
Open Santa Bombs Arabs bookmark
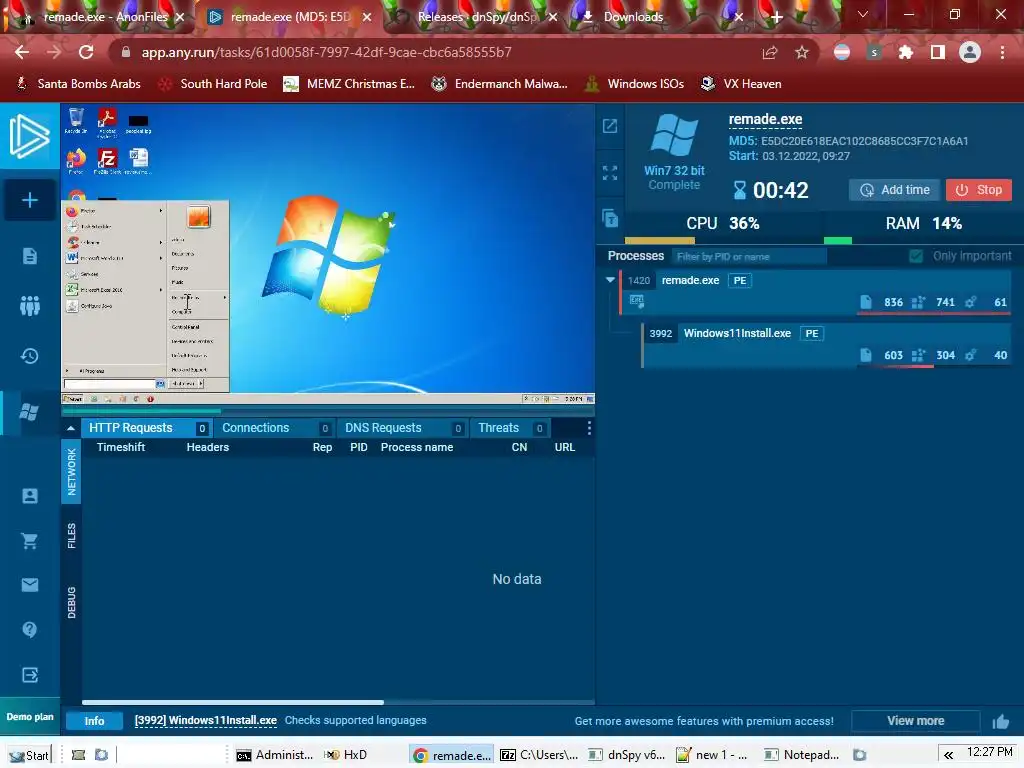[77, 84]
